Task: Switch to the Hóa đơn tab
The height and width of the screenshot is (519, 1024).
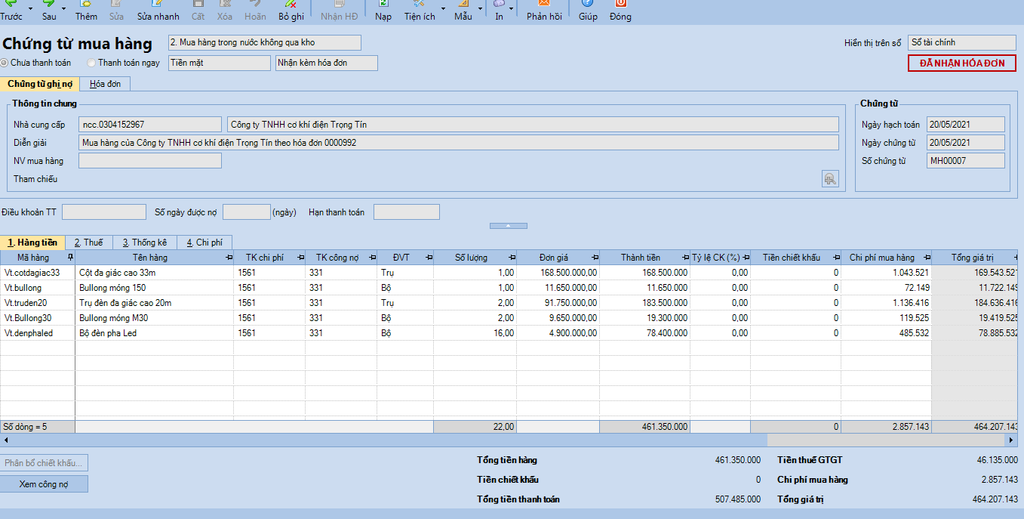Action: click(x=105, y=84)
